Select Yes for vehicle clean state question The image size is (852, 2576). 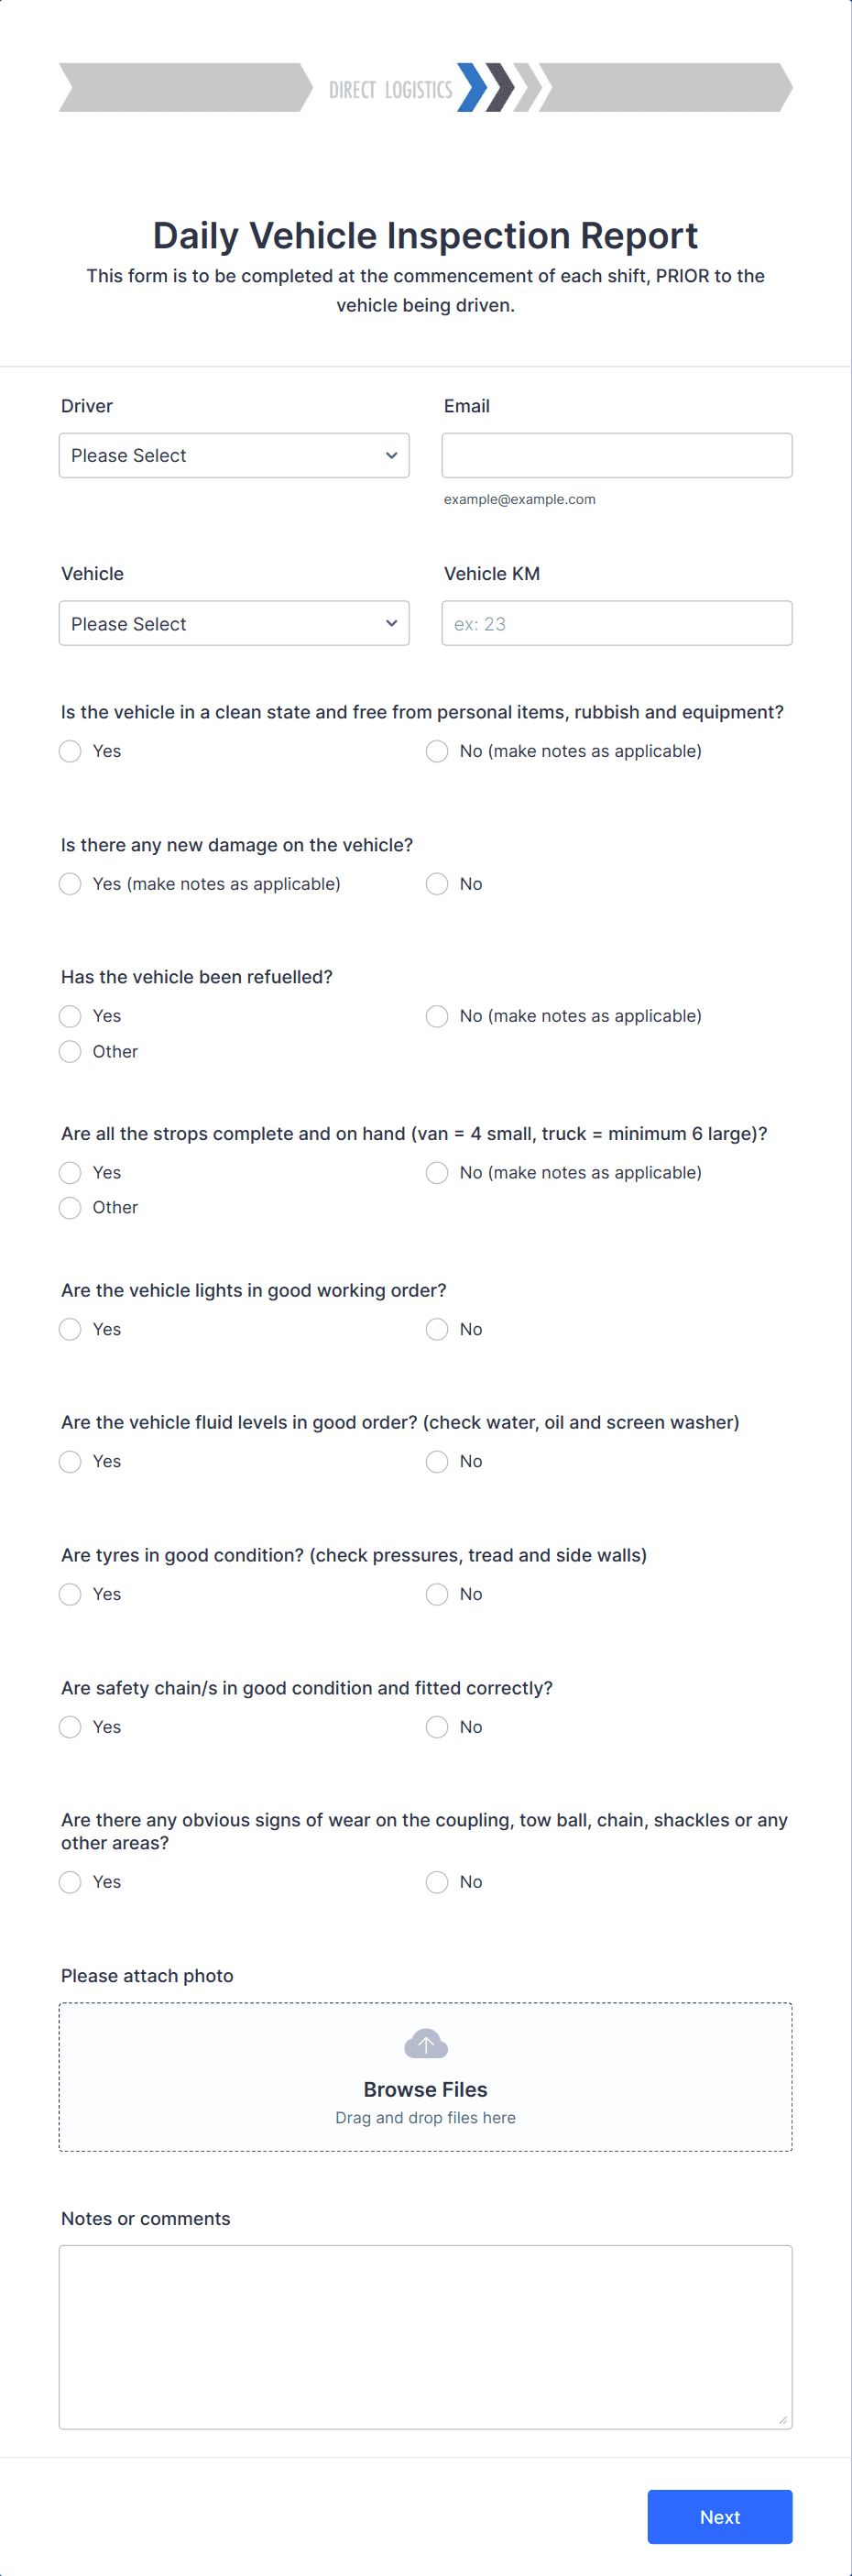[x=70, y=750]
